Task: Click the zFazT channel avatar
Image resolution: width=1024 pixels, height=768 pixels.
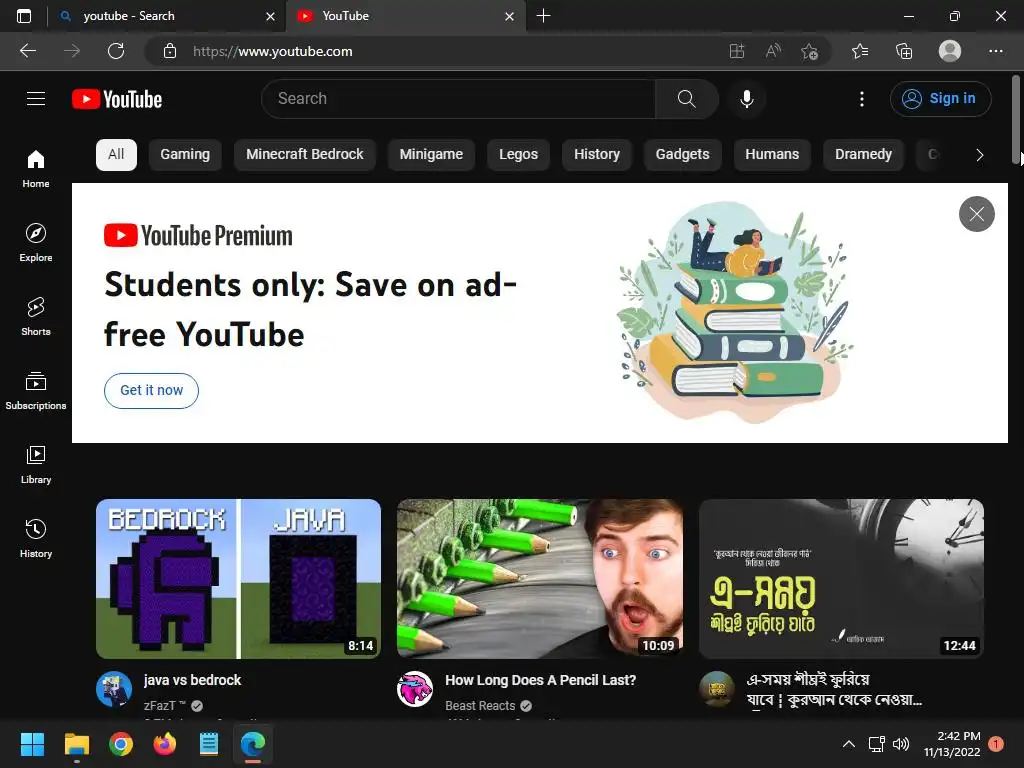Action: 114,689
